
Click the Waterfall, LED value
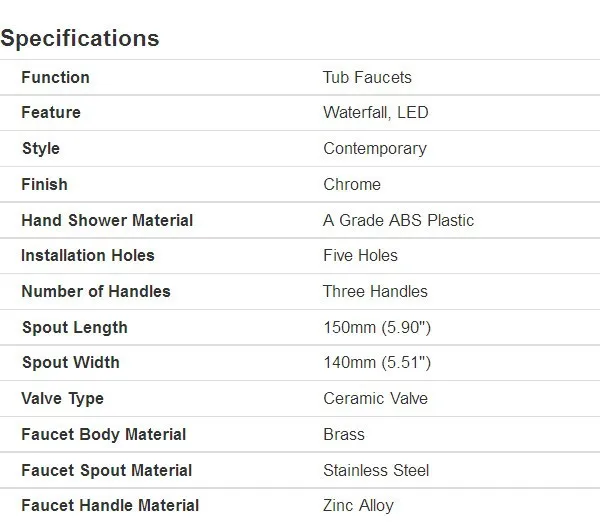[376, 113]
